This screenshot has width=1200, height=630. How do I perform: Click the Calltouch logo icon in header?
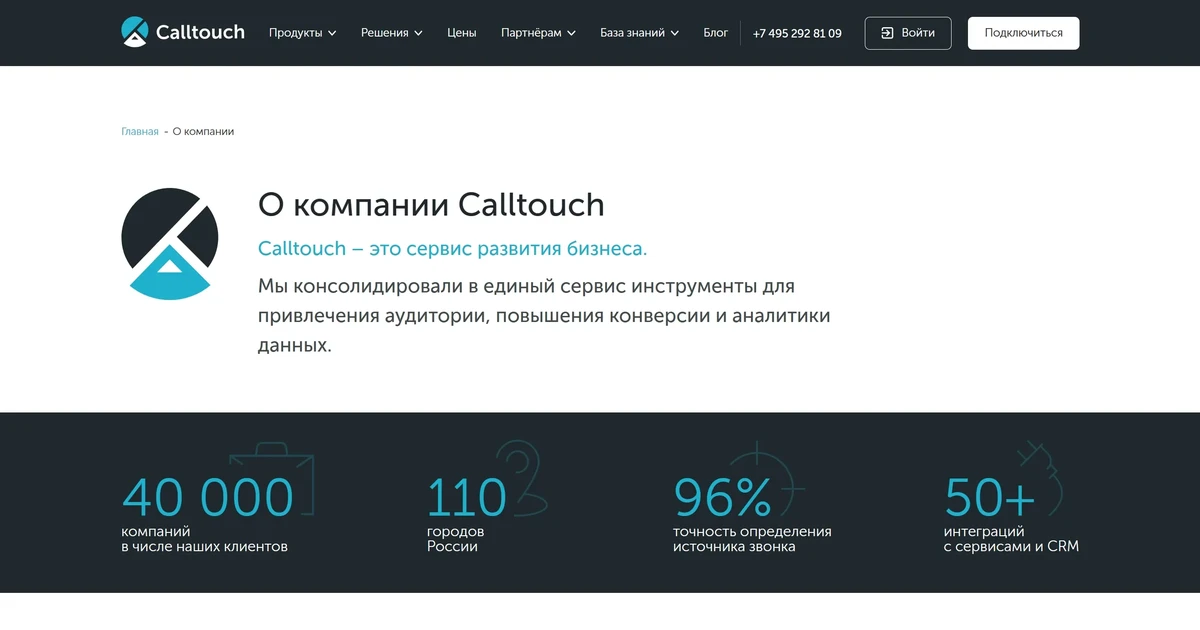[x=135, y=32]
